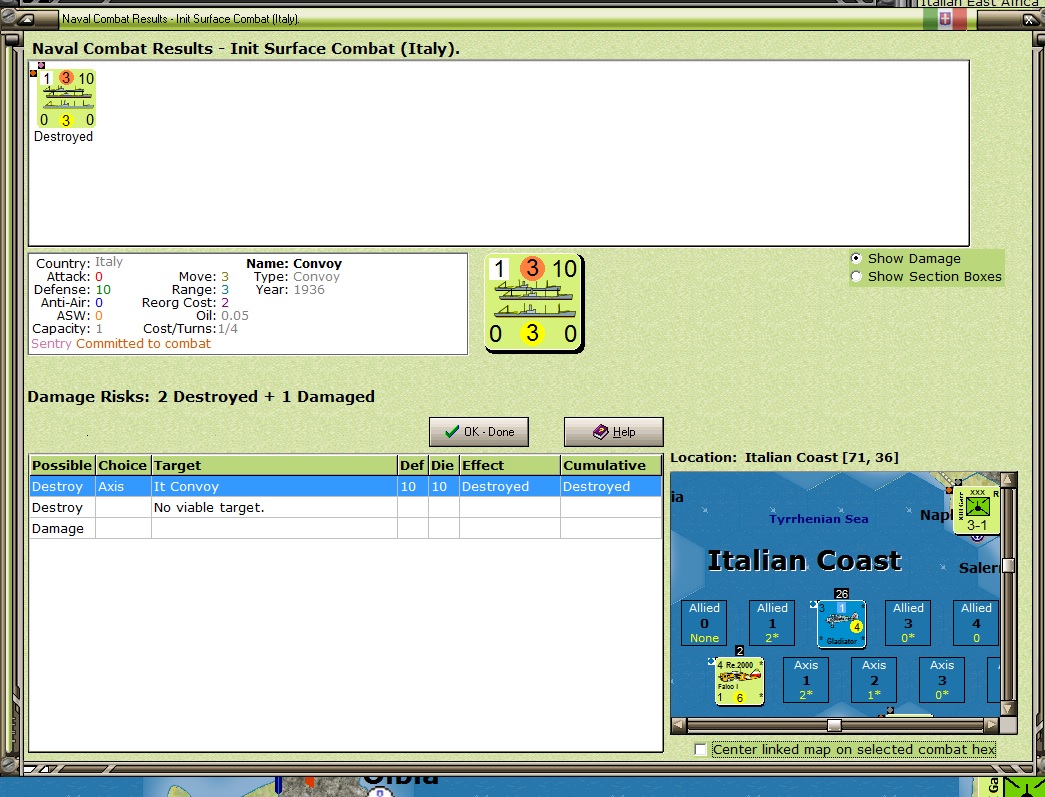Screen dimensions: 1045x797
Task: Click the Axis 2 section box
Action: coord(874,680)
